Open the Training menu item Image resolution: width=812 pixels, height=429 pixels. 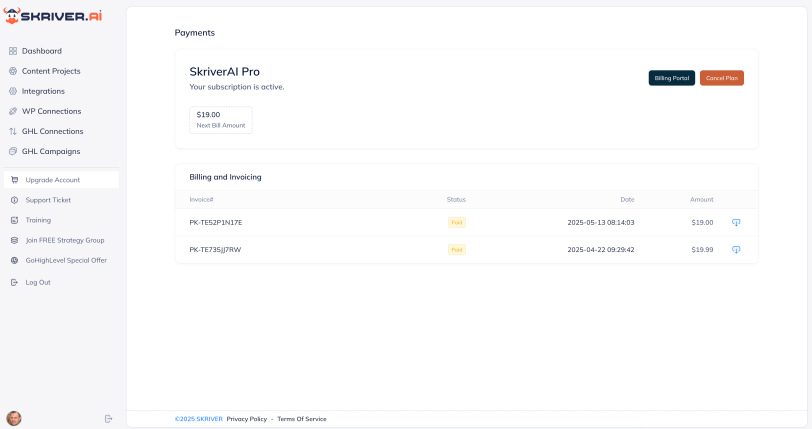[x=38, y=220]
